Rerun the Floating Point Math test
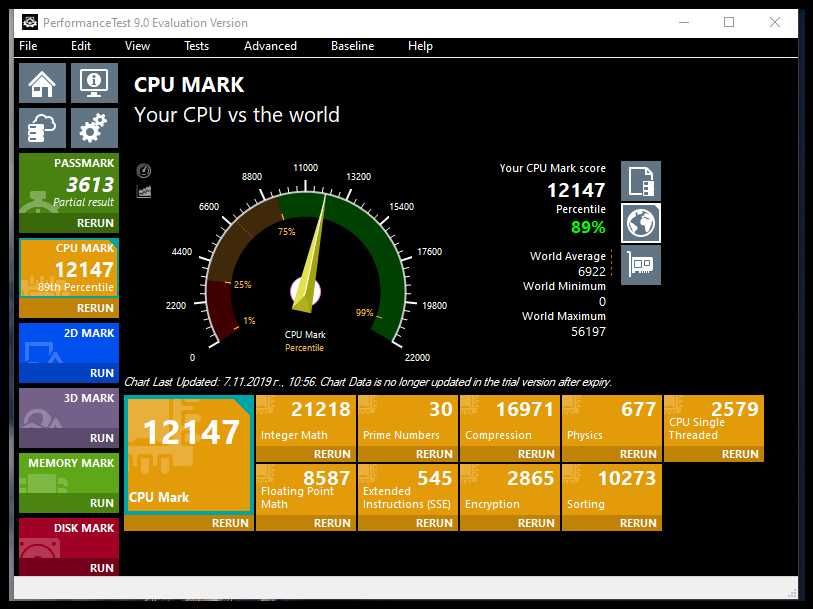The width and height of the screenshot is (813, 609). [x=306, y=523]
